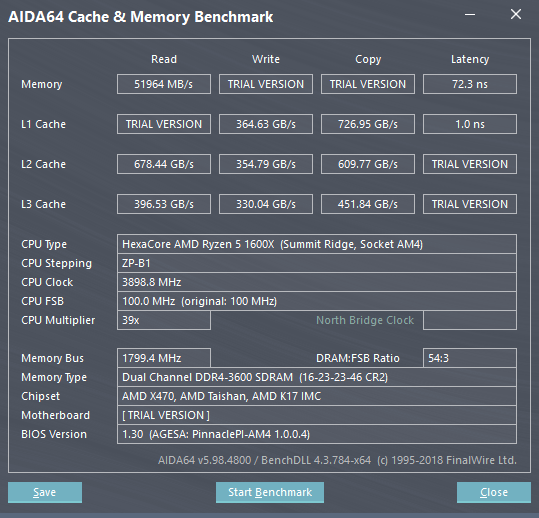Click L3 Cache Copy 451.84 GB/s value

point(368,204)
